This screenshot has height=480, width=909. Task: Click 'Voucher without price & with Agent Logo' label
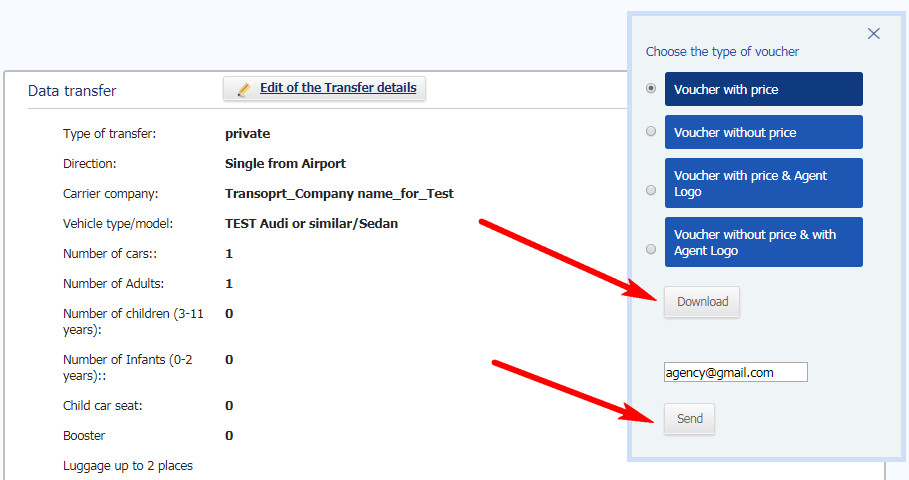point(763,242)
